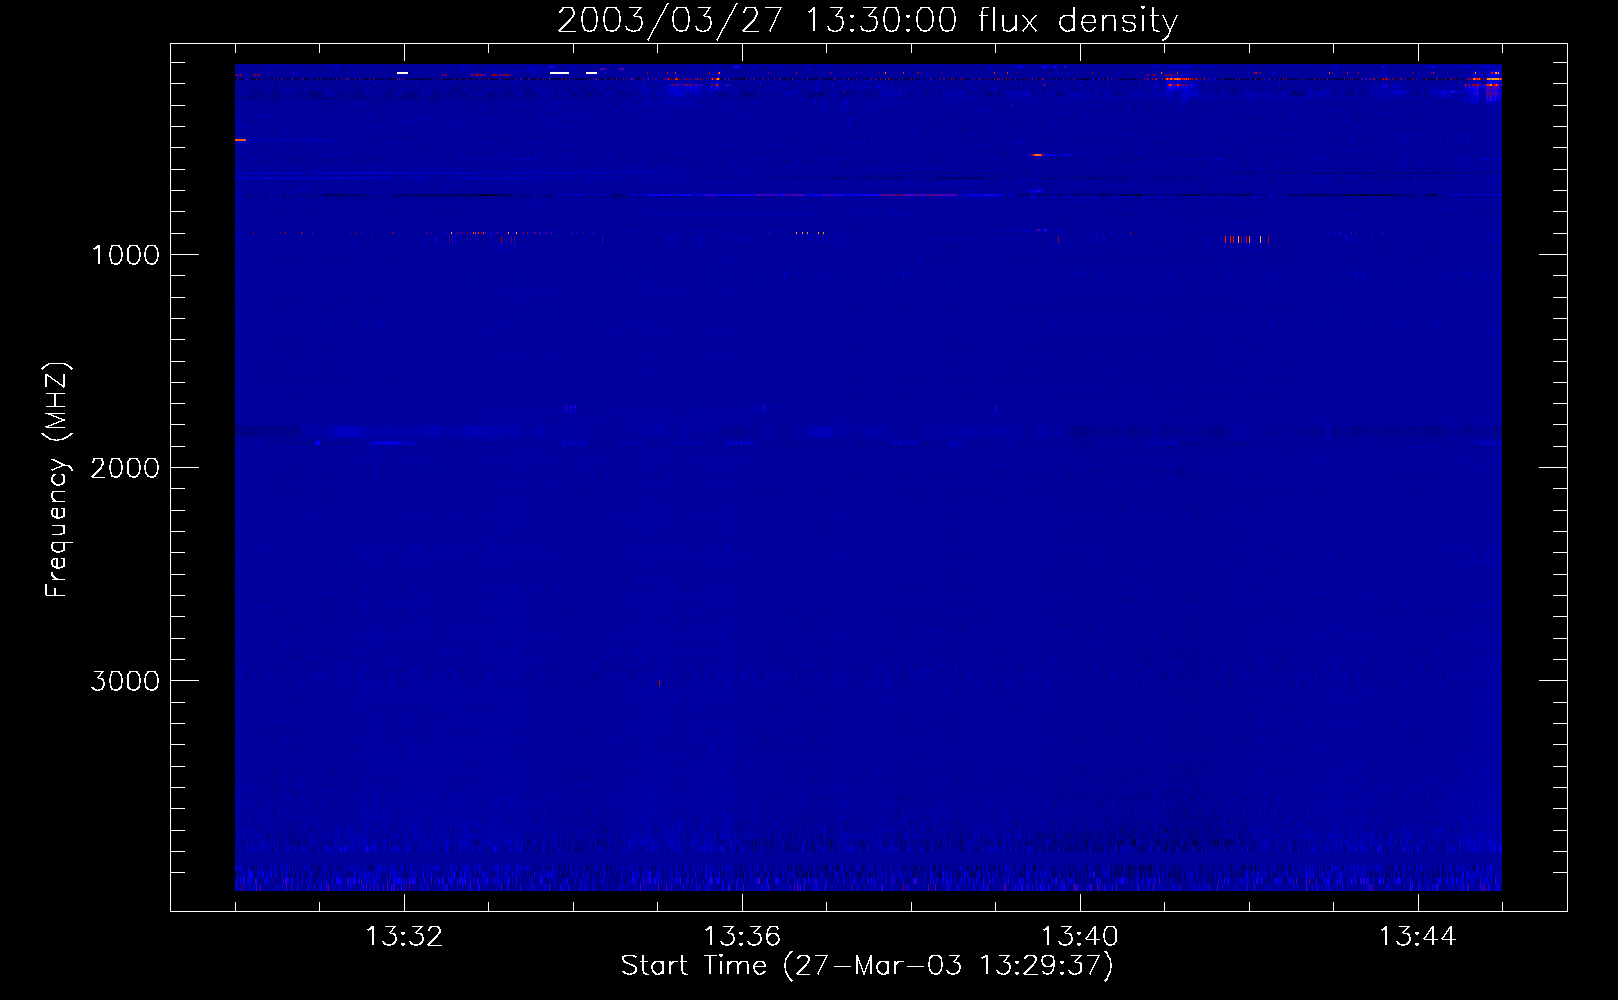The image size is (1618, 1000).
Task: Click the 13:40 time axis label
Action: pyautogui.click(x=1079, y=937)
